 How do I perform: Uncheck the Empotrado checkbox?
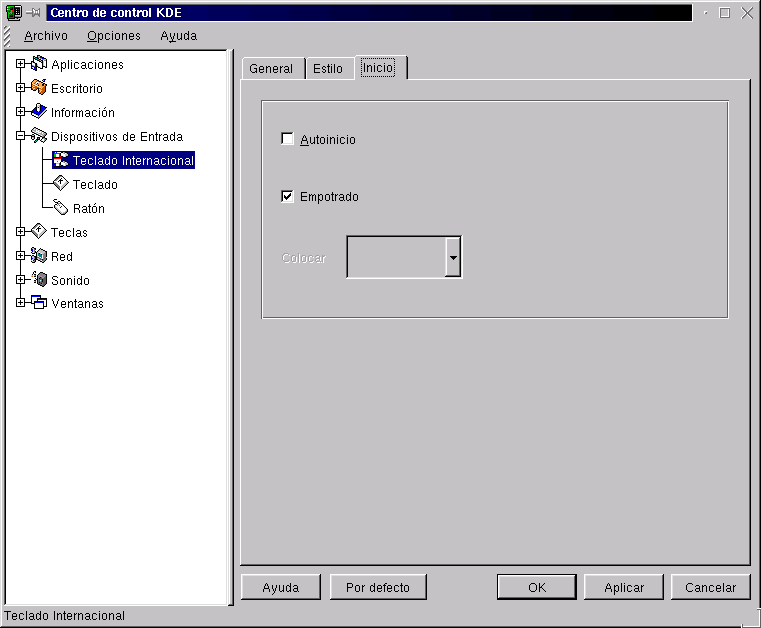pos(288,196)
